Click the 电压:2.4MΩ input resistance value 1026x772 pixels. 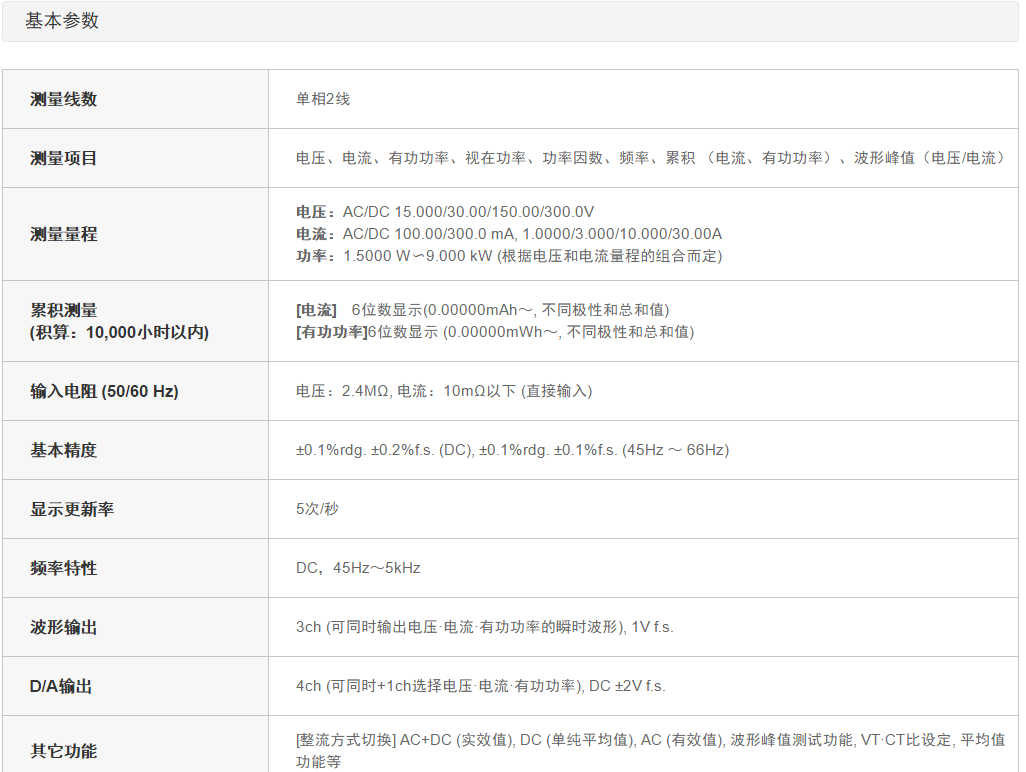coord(444,391)
